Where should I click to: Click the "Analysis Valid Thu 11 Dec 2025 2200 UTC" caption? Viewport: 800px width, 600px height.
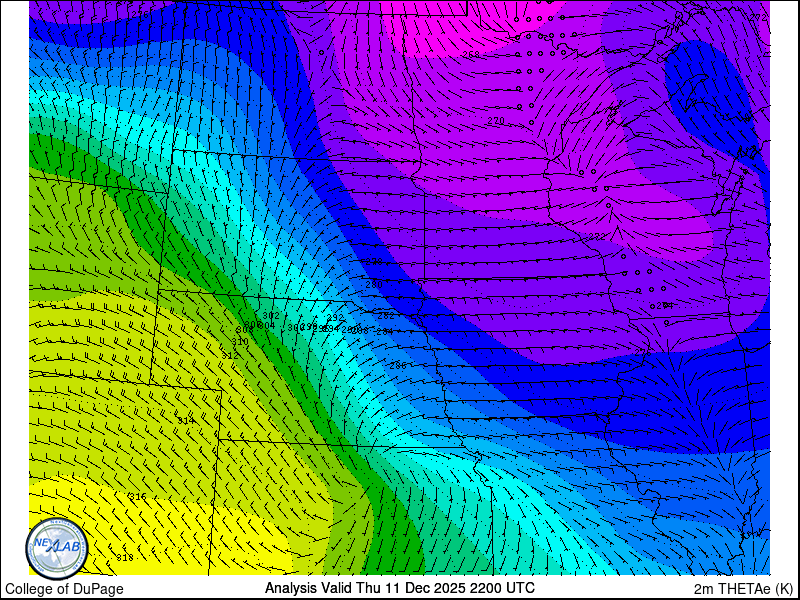(x=399, y=588)
